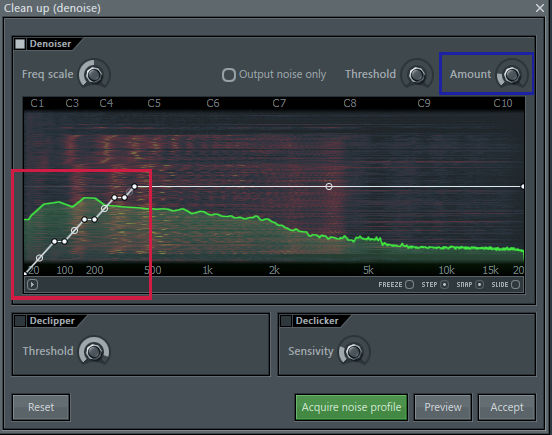
Task: Toggle the STEP option
Action: tap(445, 284)
